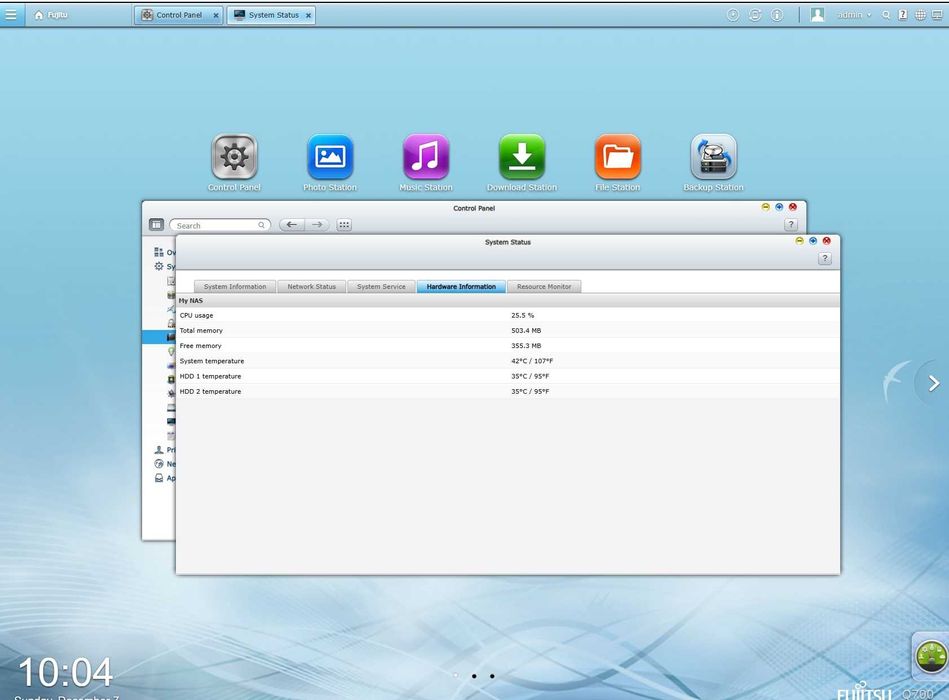Click the admin user avatar
949x700 pixels.
point(817,15)
